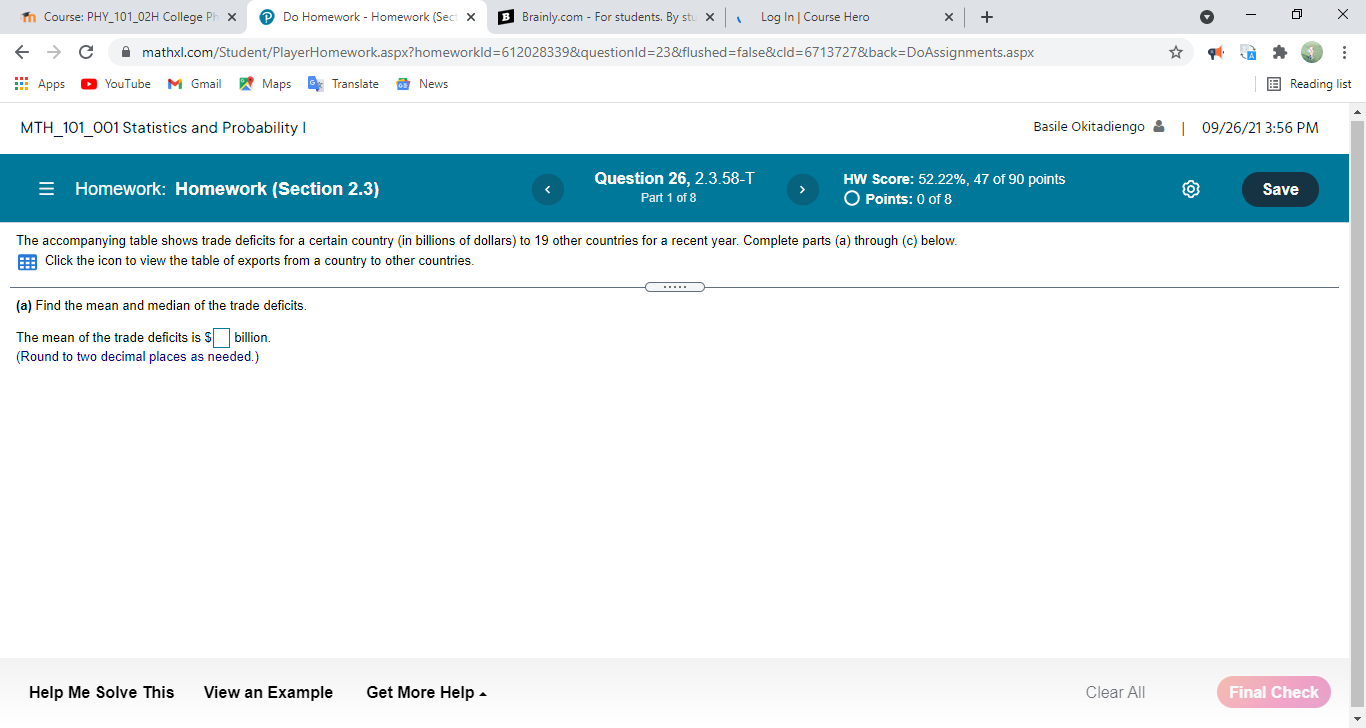1366x728 pixels.
Task: Click View an Example
Action: pyautogui.click(x=268, y=692)
